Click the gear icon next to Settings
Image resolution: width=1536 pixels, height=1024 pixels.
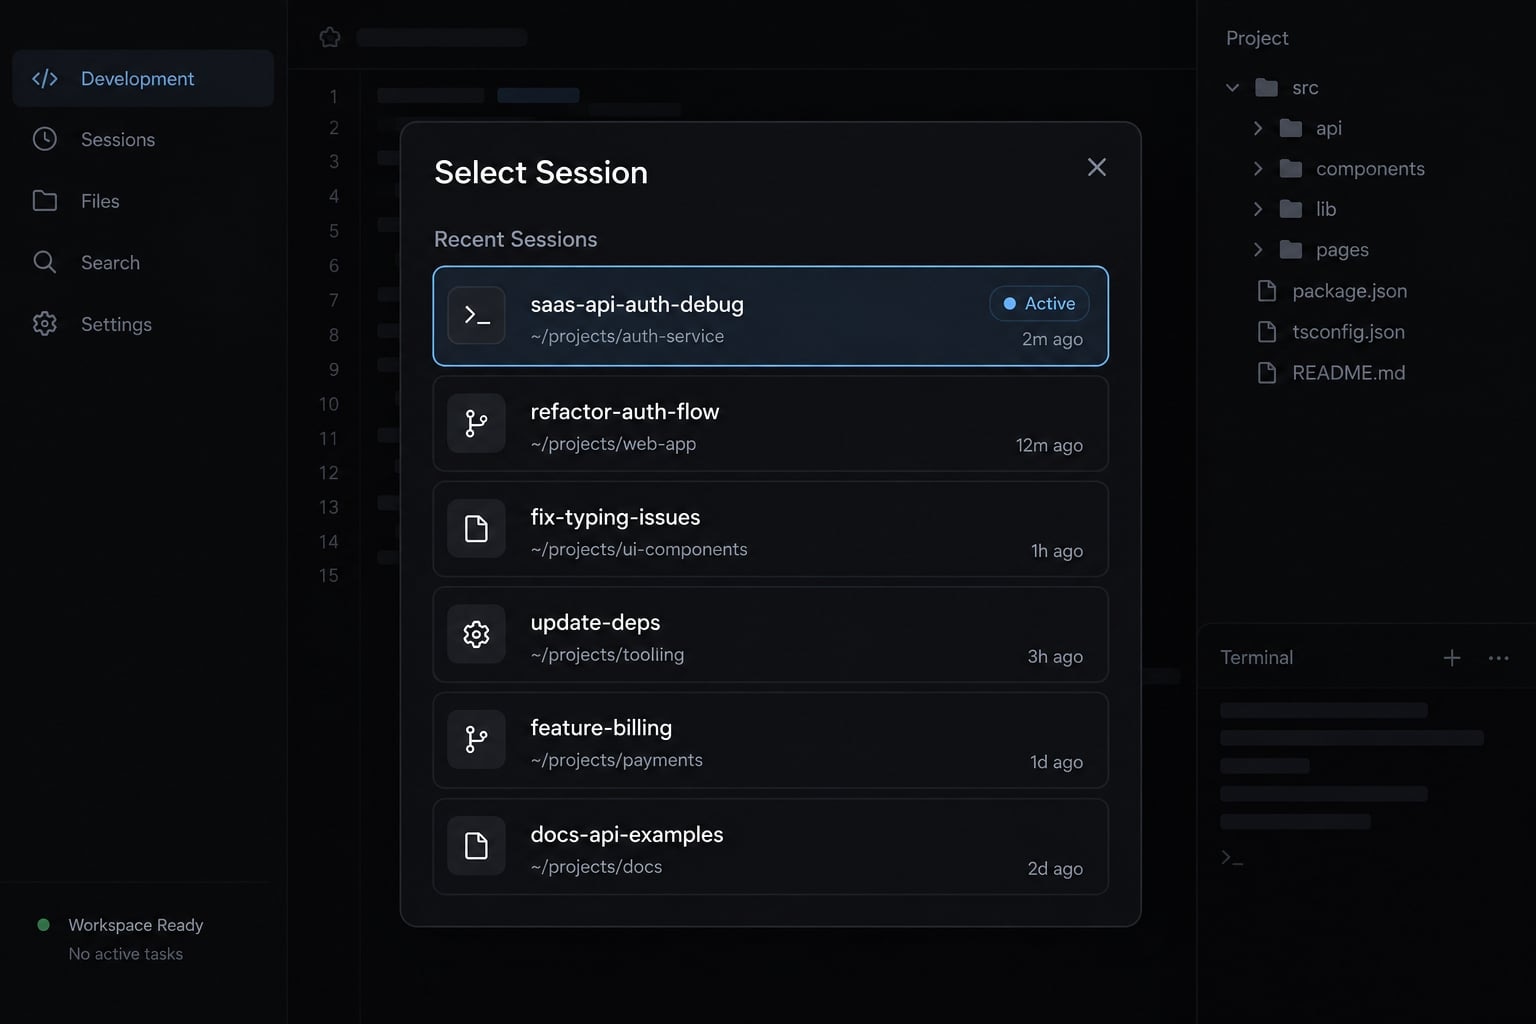[45, 324]
